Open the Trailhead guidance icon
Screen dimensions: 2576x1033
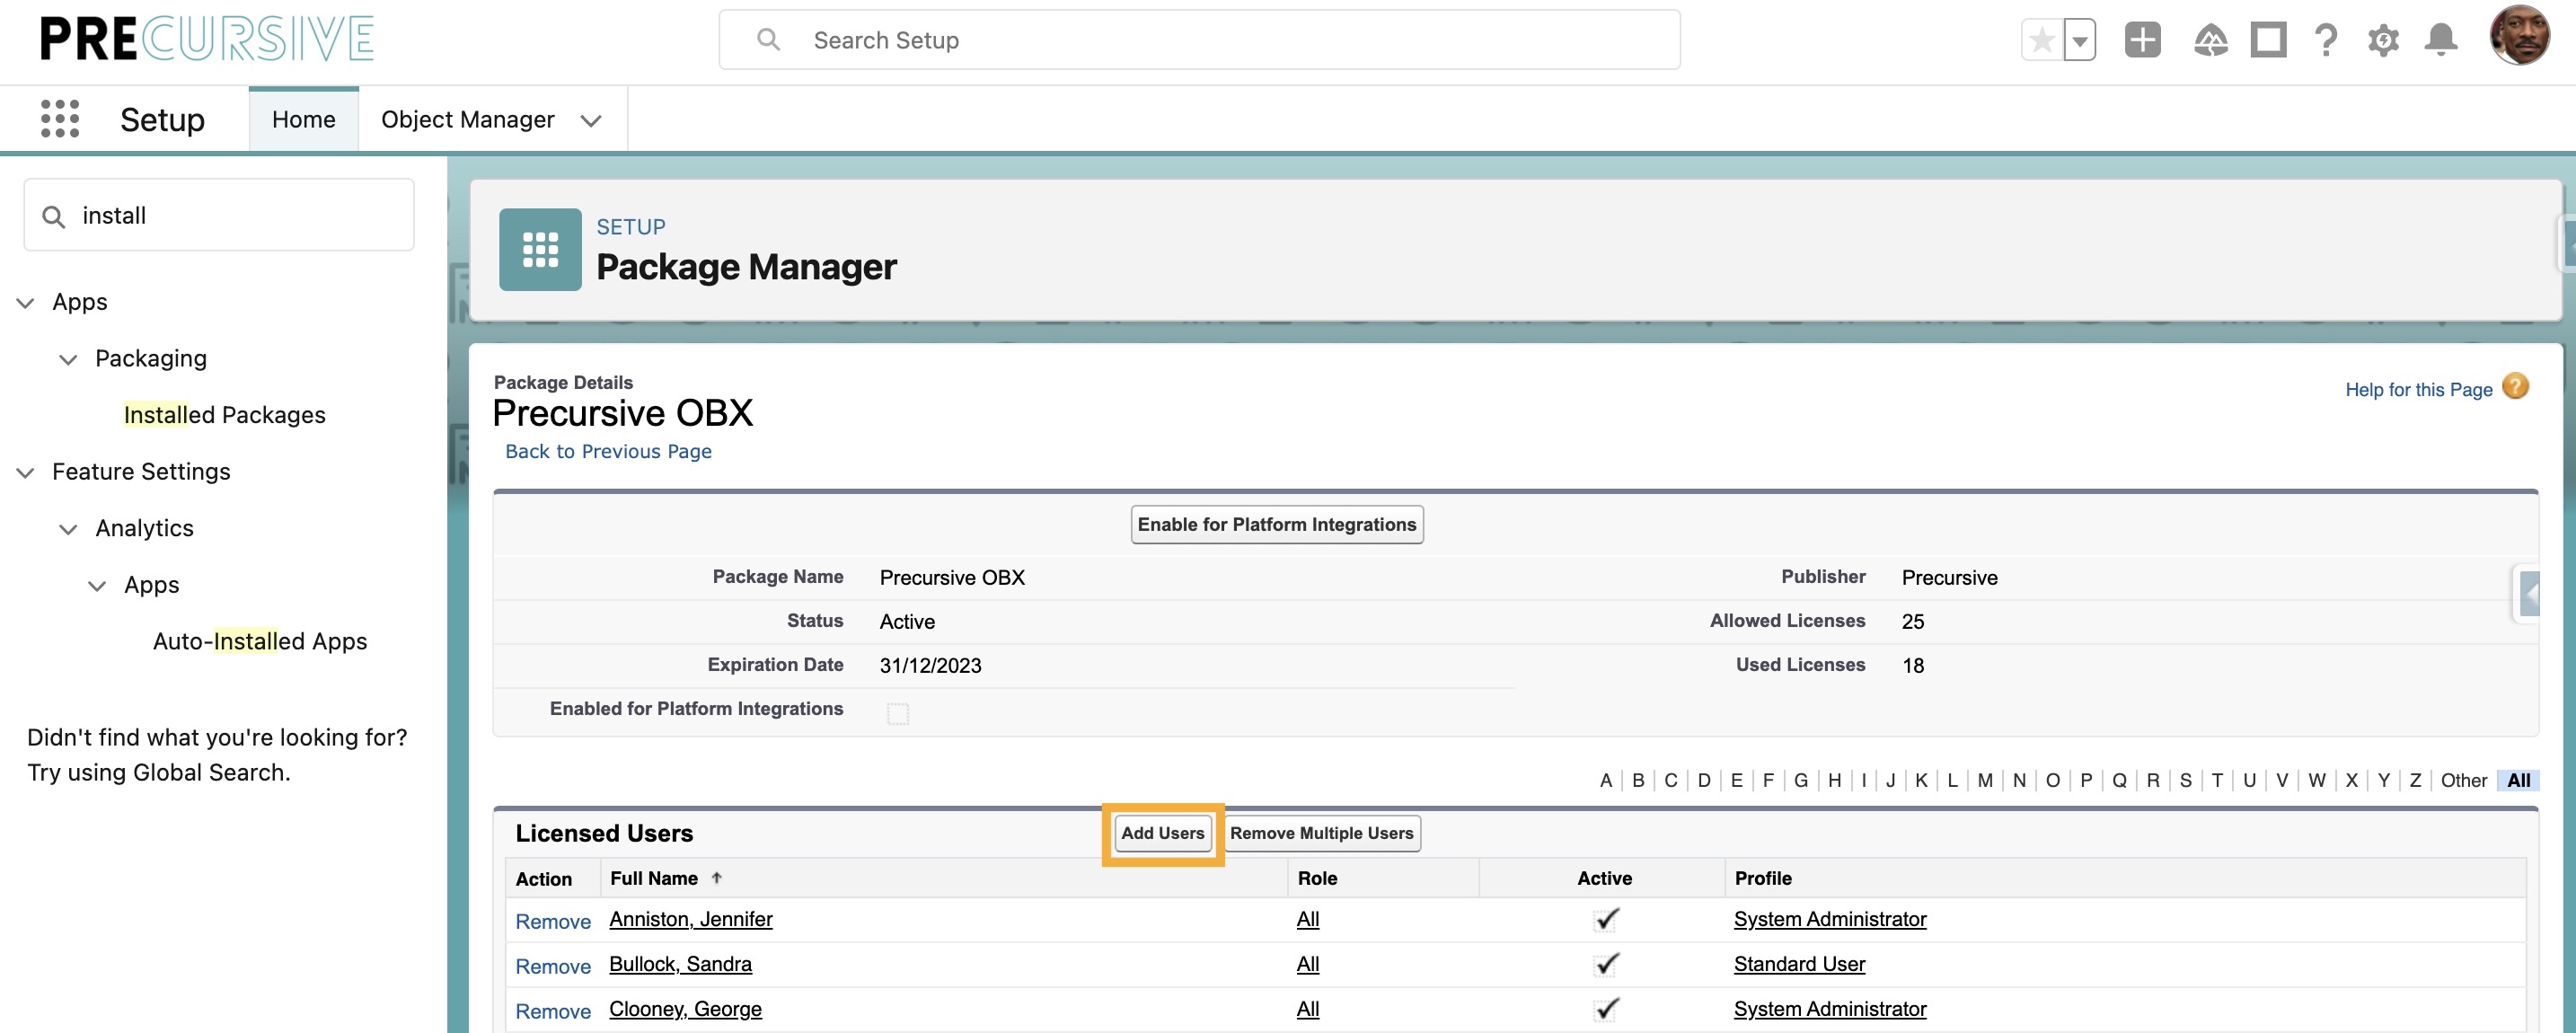coord(2210,40)
